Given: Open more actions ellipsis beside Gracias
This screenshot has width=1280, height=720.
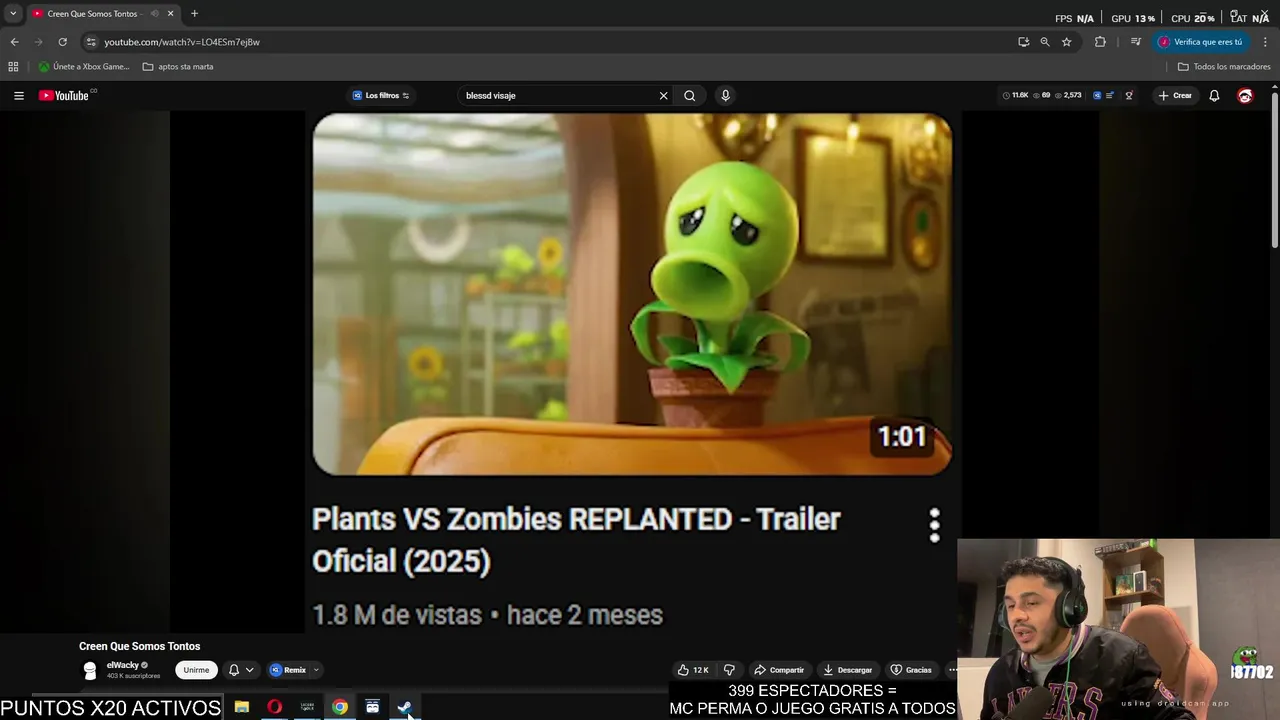Looking at the screenshot, I should coord(952,670).
